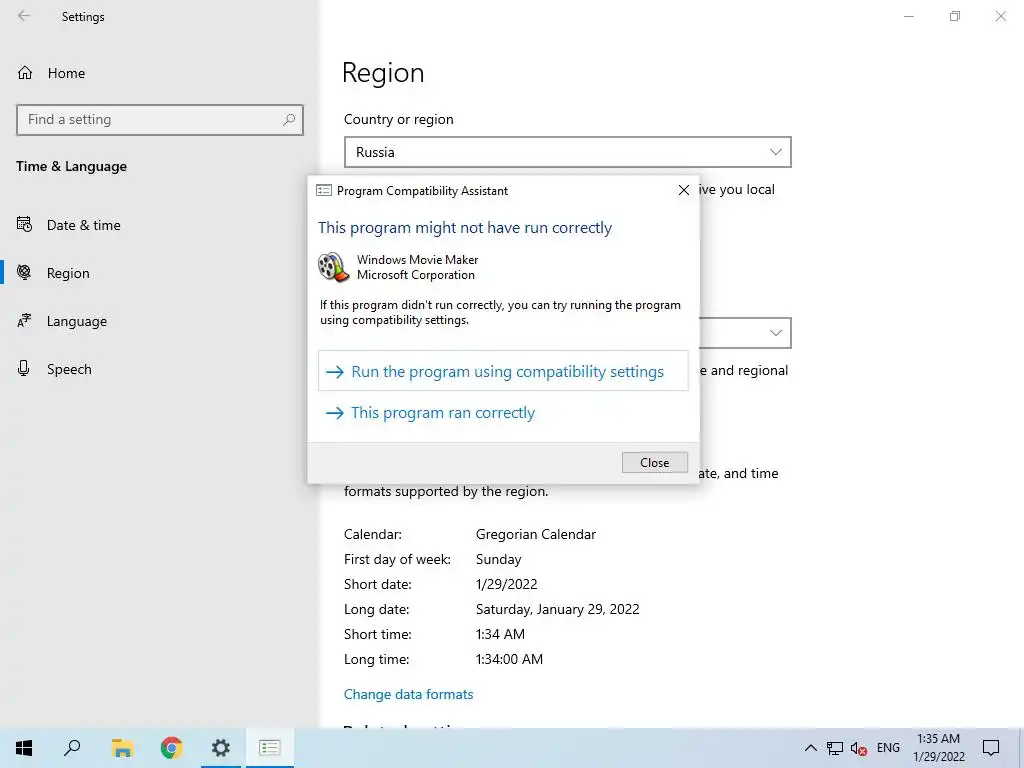Launch Google Chrome from the taskbar
Screen dimensions: 1024x768
(x=171, y=748)
